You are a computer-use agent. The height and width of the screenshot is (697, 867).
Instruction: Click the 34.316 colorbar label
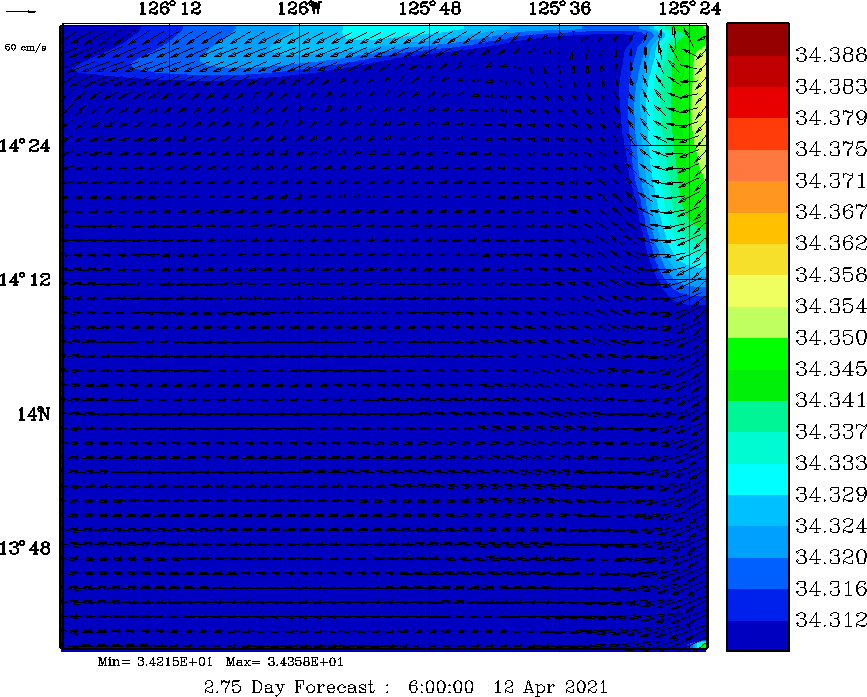[x=831, y=589]
